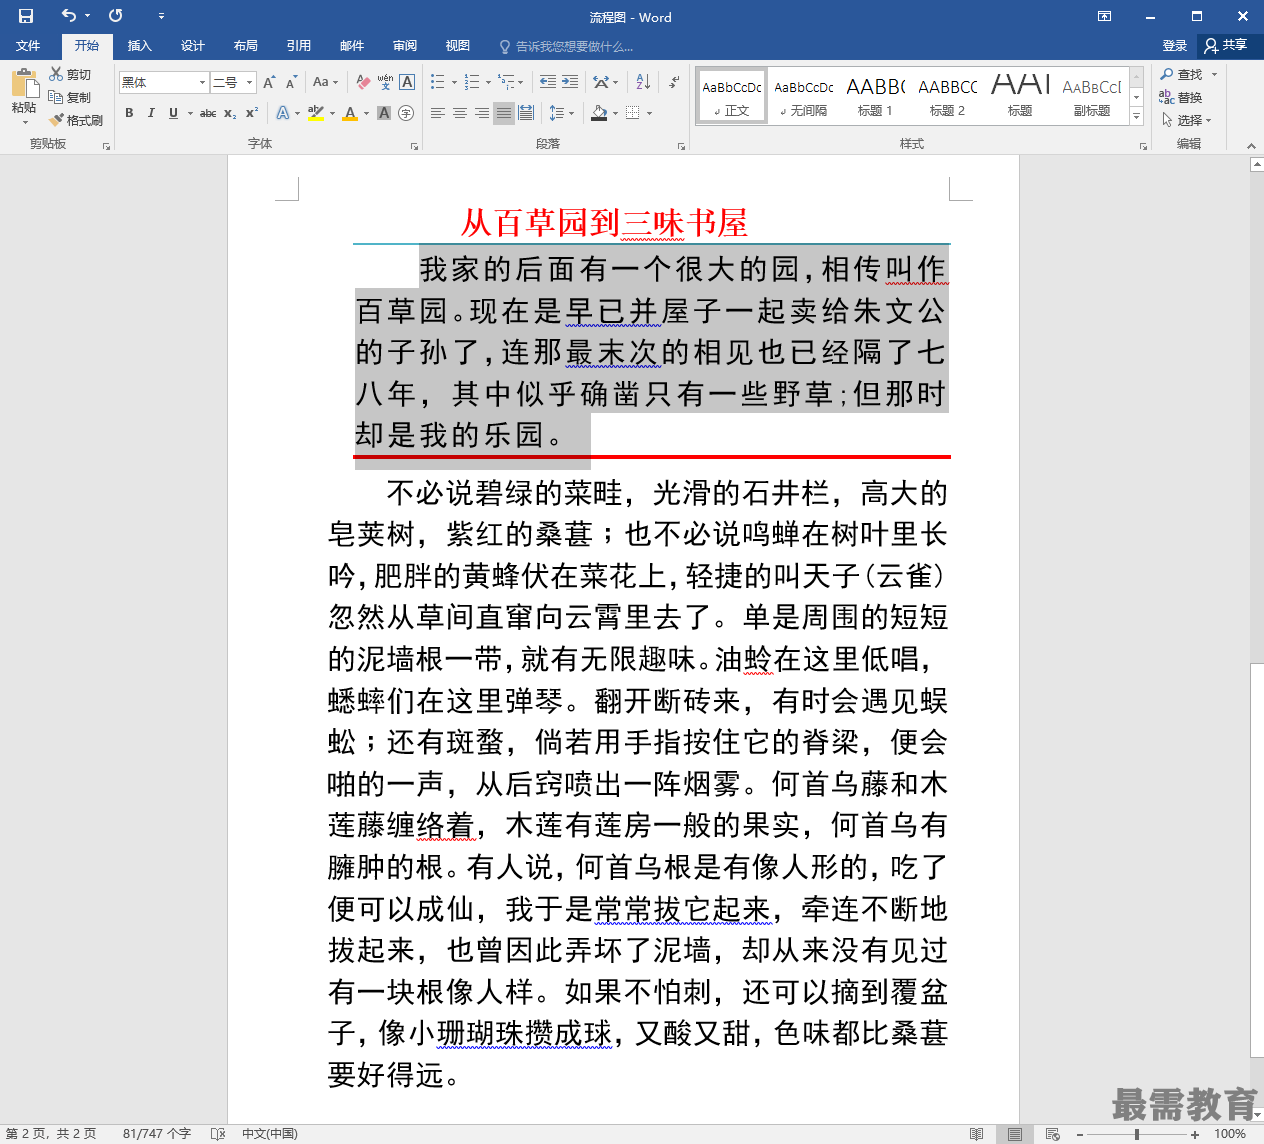Click the Distributed alignment icon
Image resolution: width=1264 pixels, height=1144 pixels.
(x=526, y=113)
